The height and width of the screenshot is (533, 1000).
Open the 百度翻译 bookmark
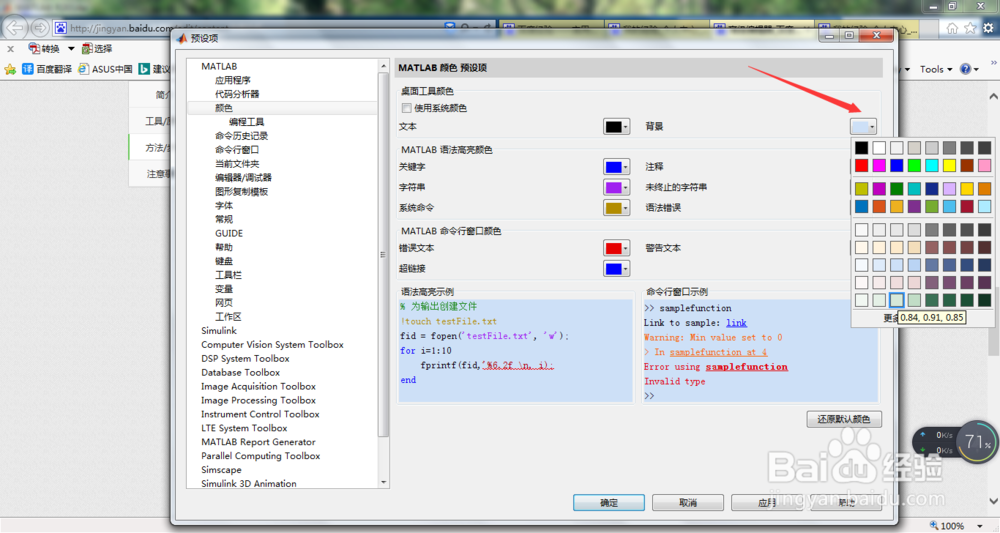47,69
